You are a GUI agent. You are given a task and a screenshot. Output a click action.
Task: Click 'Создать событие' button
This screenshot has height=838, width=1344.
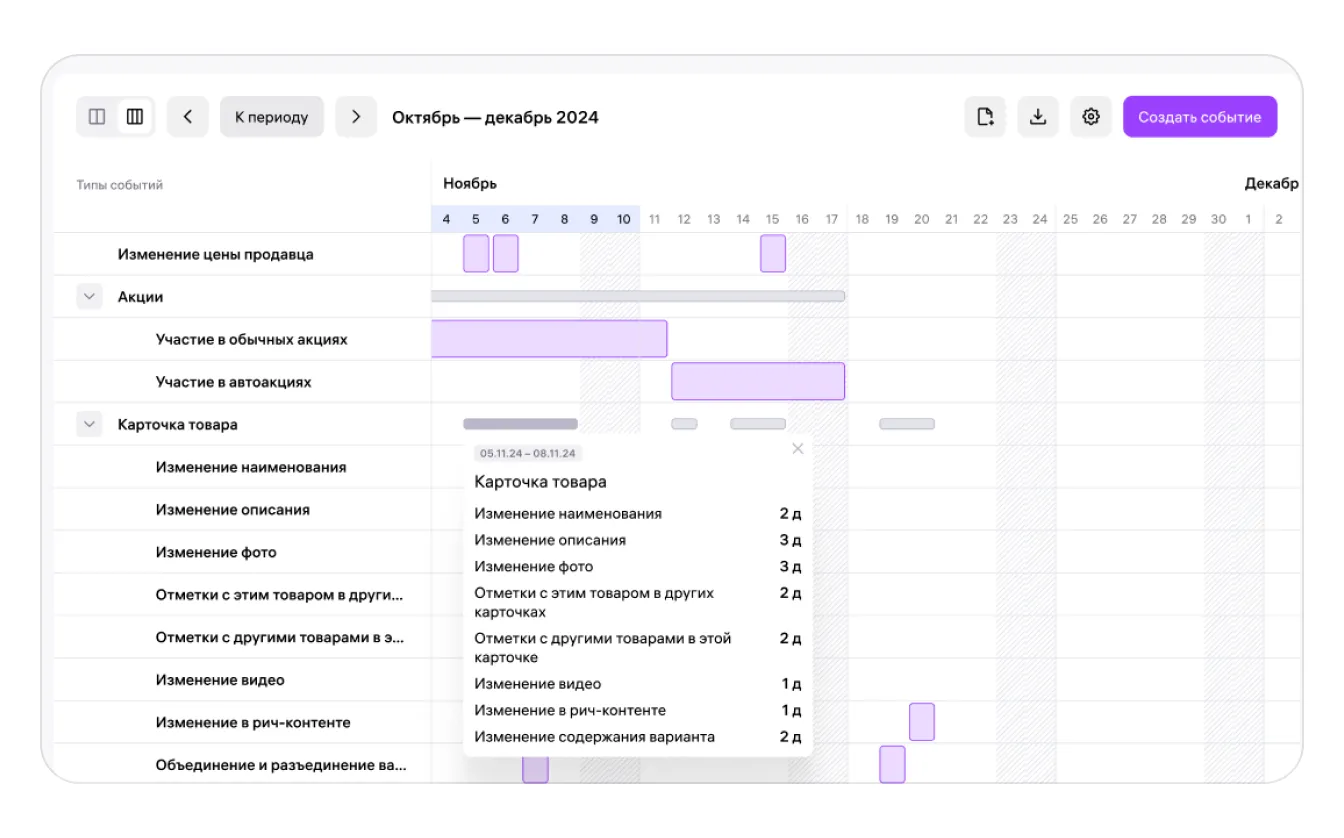click(x=1199, y=117)
